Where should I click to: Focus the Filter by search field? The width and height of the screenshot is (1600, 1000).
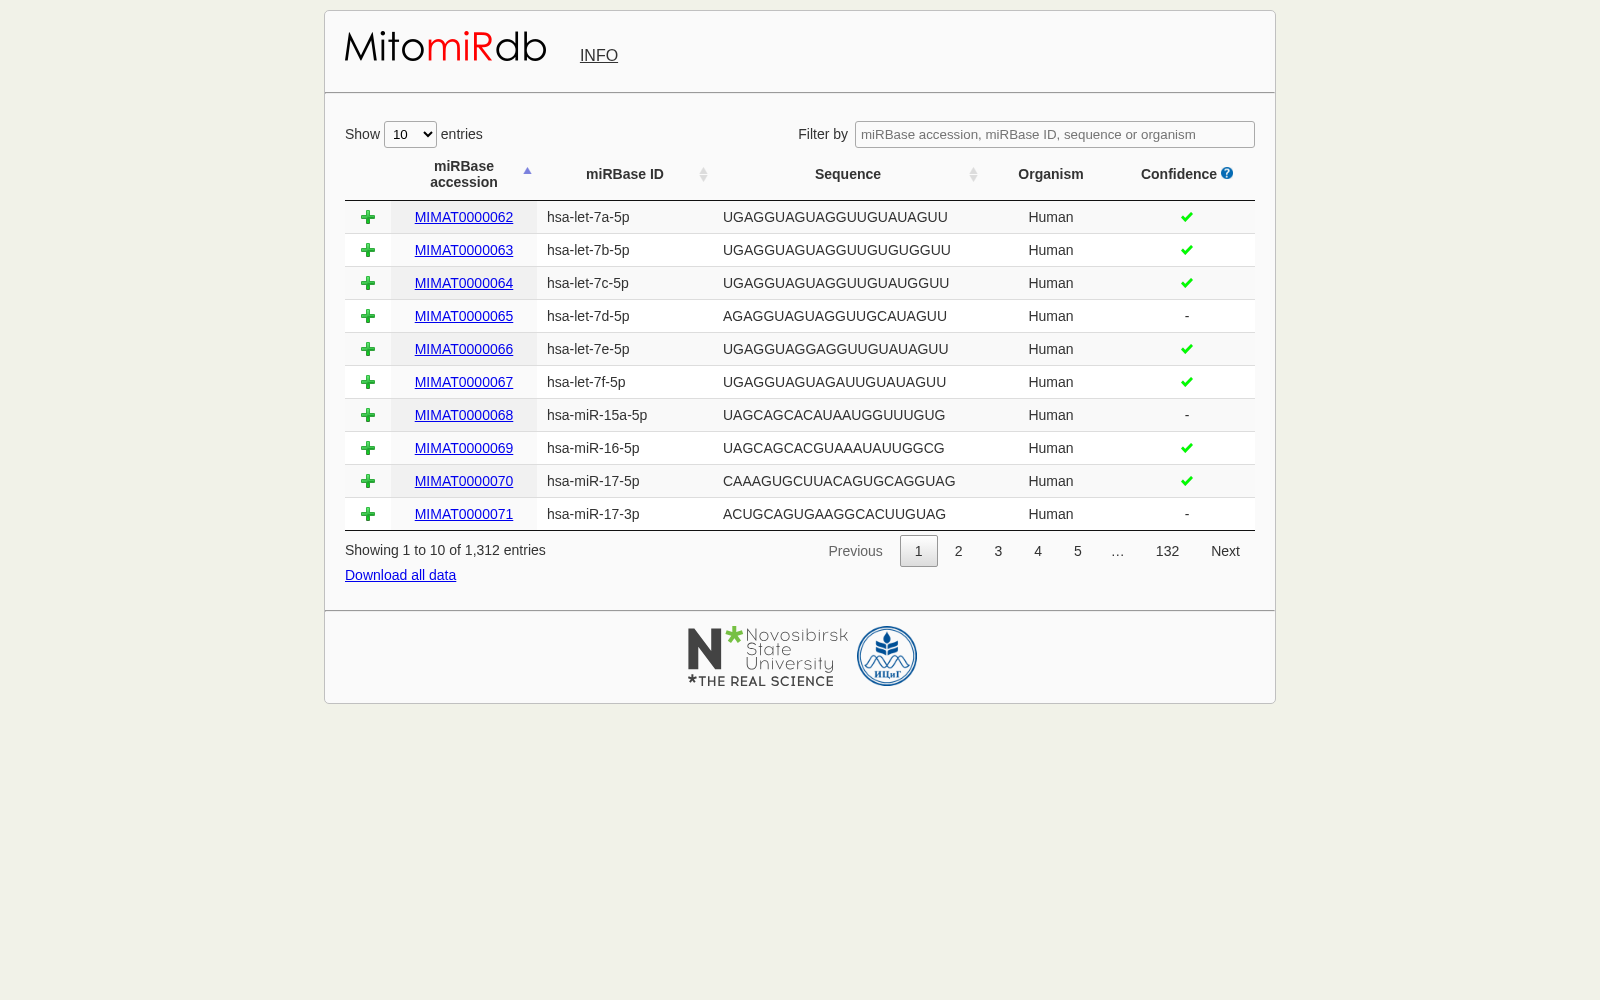[1055, 134]
